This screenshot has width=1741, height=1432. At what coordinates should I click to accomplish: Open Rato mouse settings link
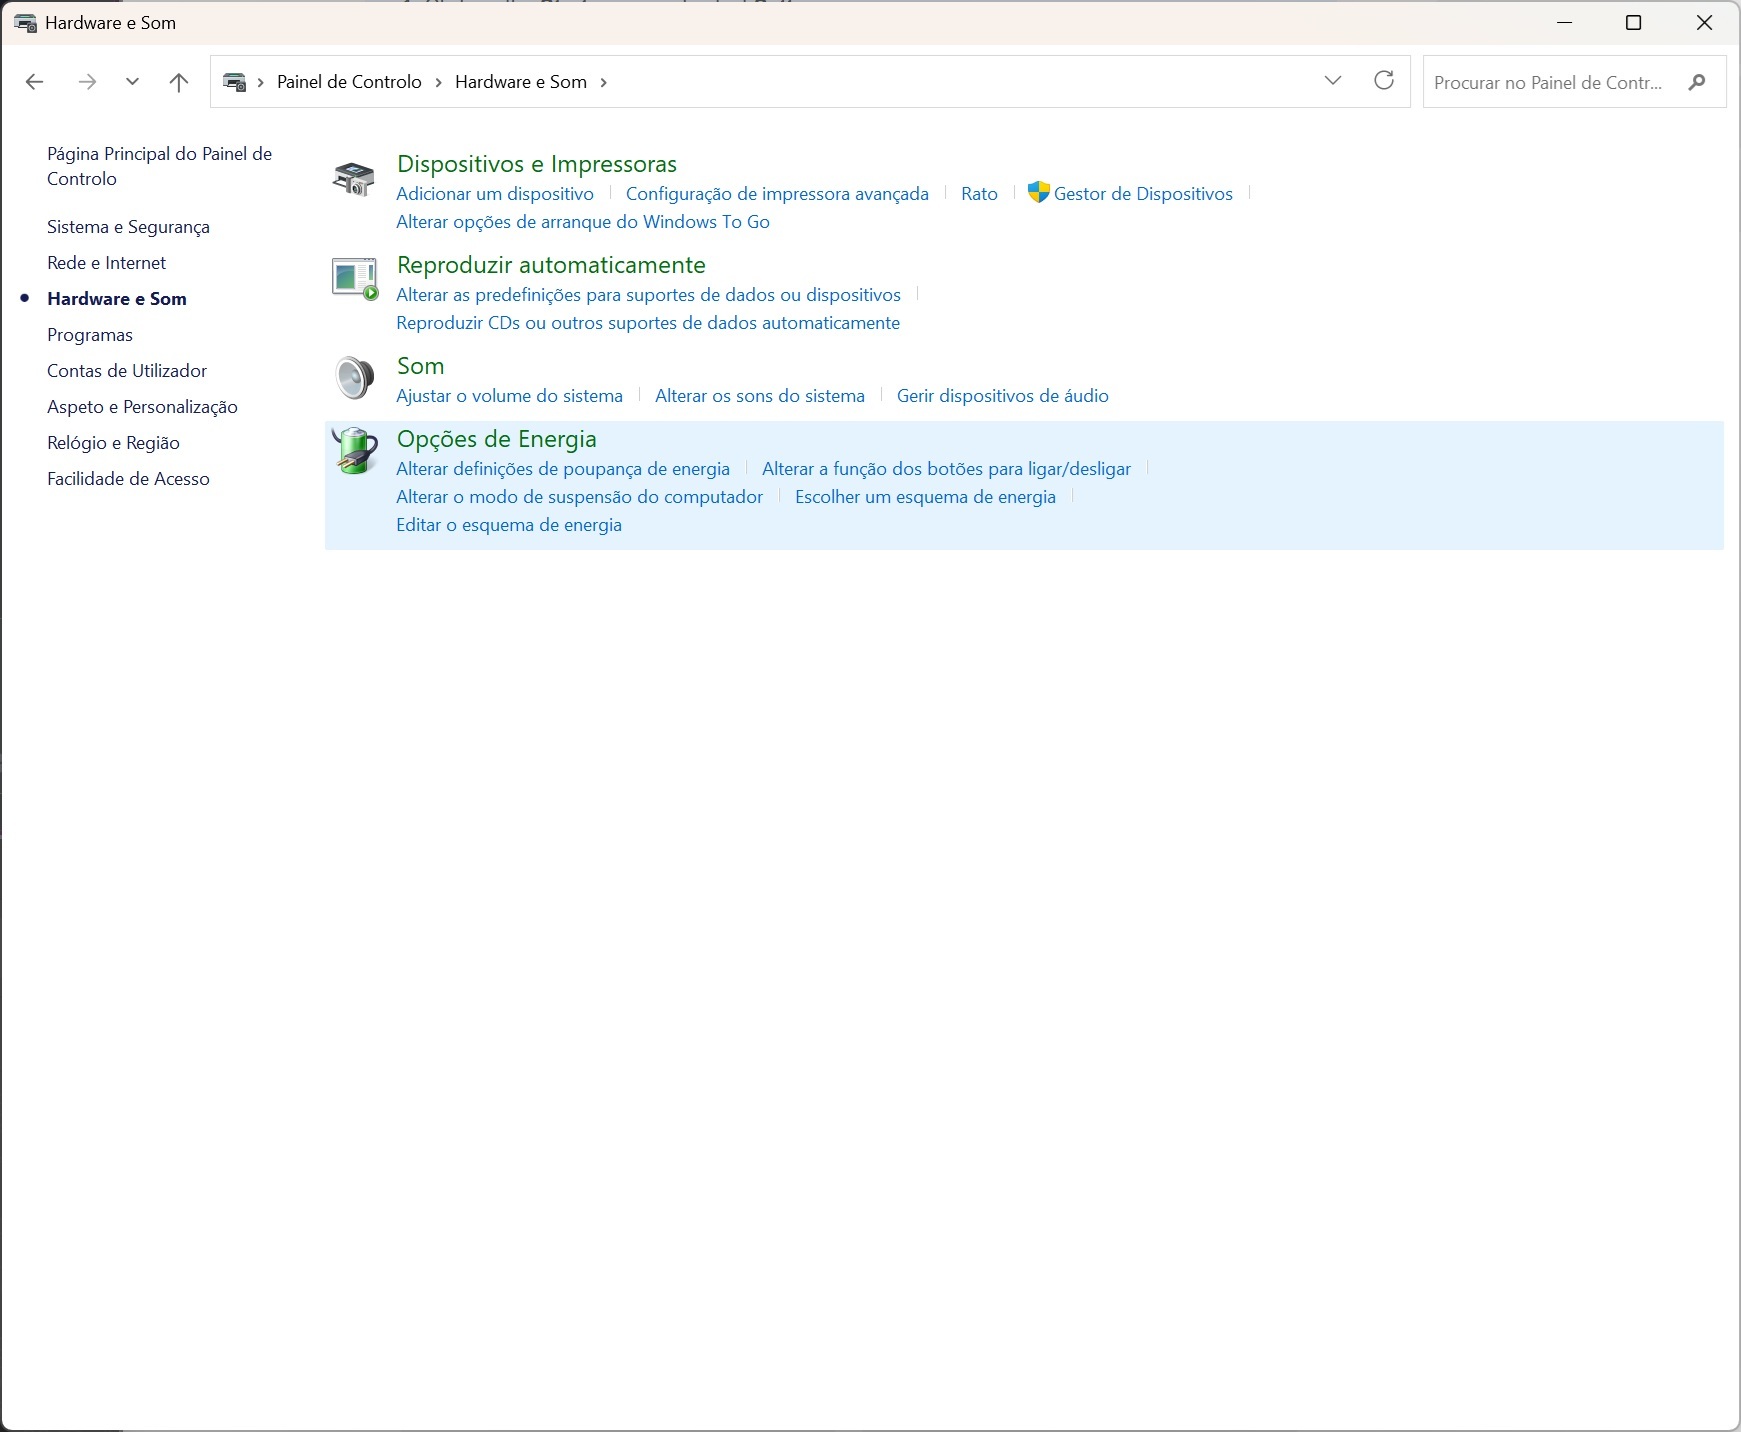point(979,194)
